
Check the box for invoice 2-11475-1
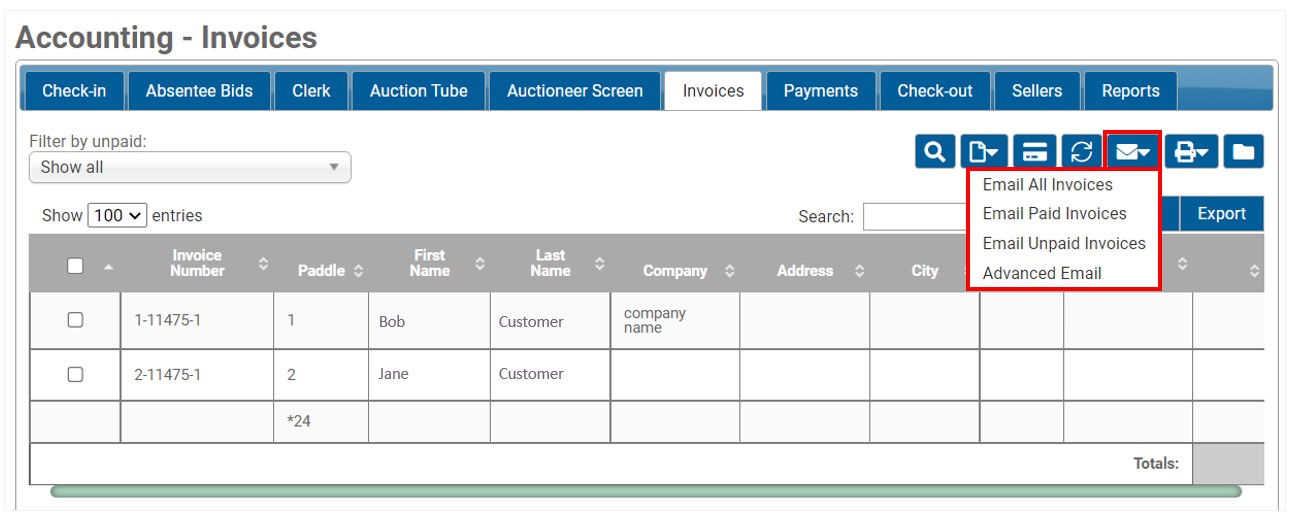pos(75,374)
